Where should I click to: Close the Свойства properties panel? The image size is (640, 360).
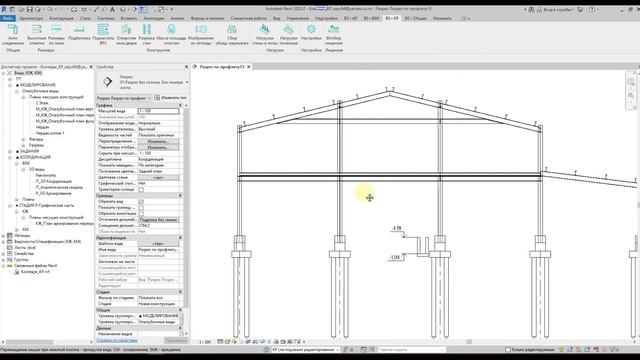click(x=187, y=67)
